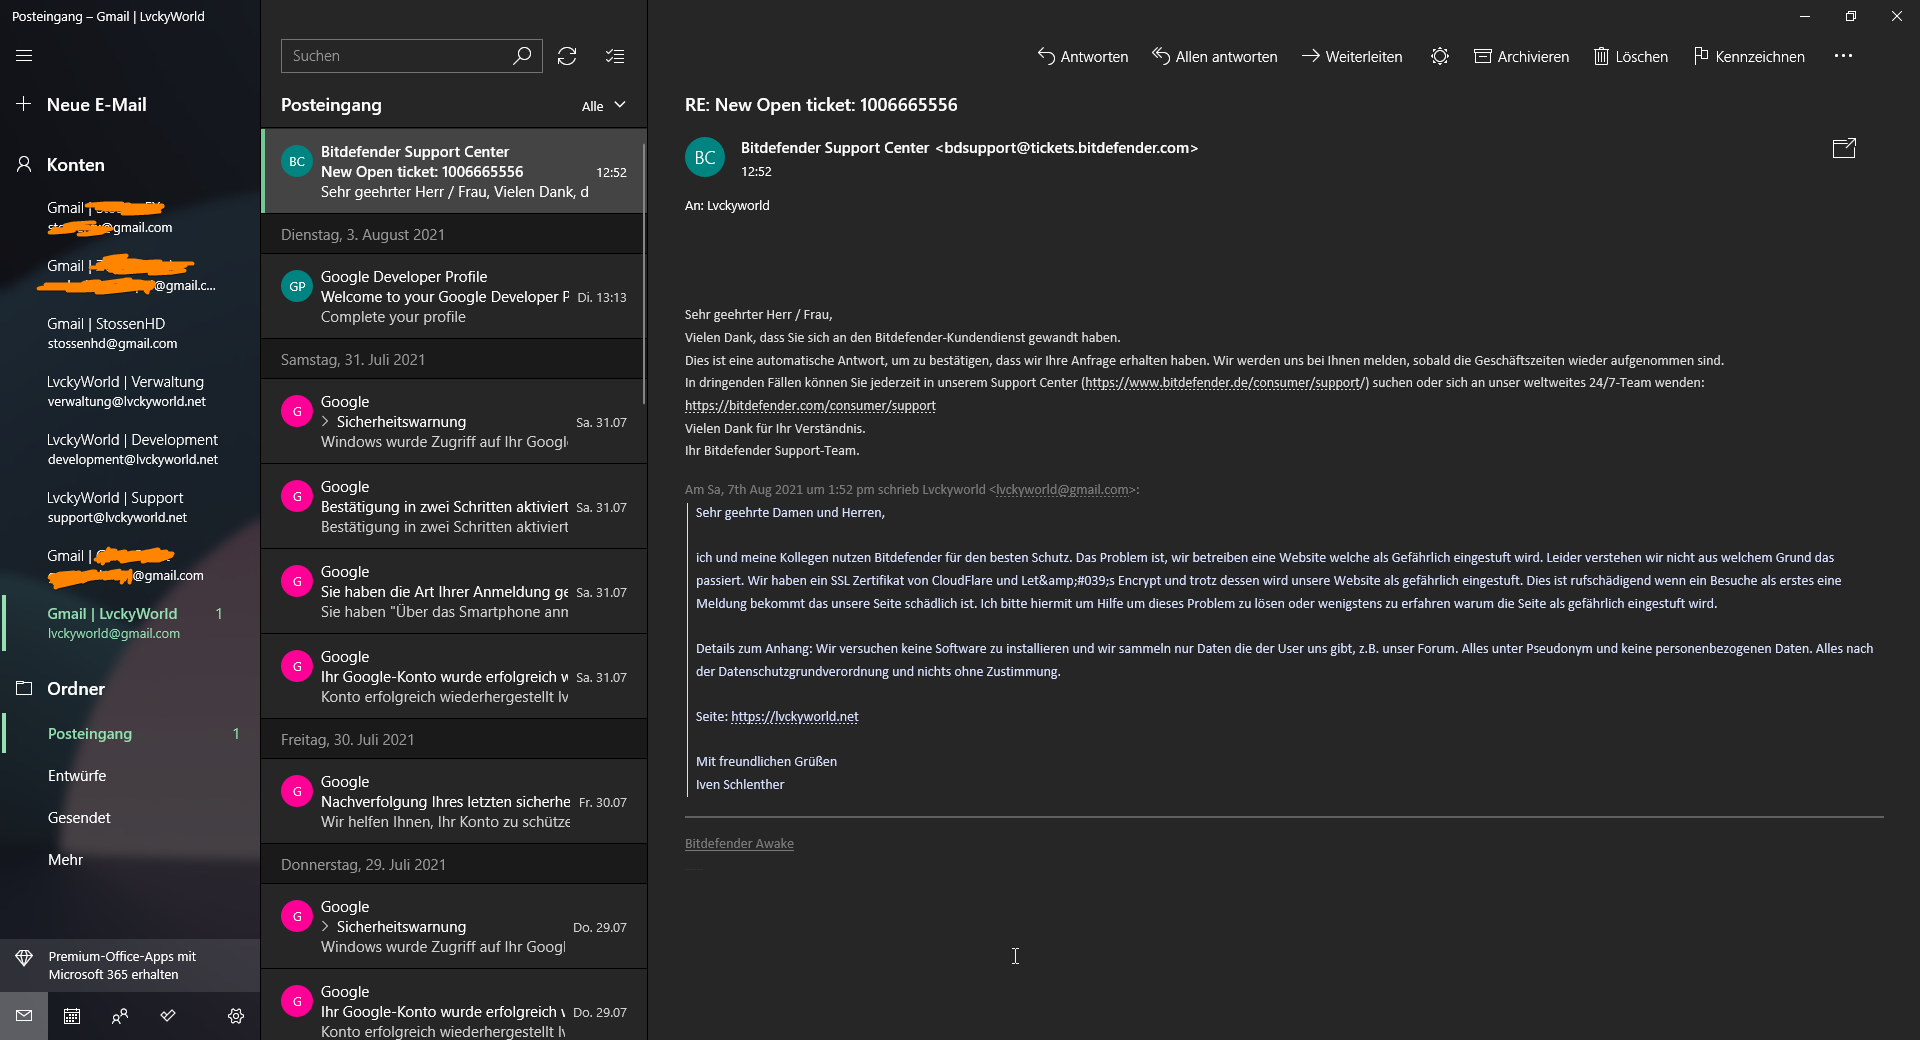This screenshot has width=1920, height=1040.
Task: Open the To Do checkmark icon
Action: click(168, 1016)
